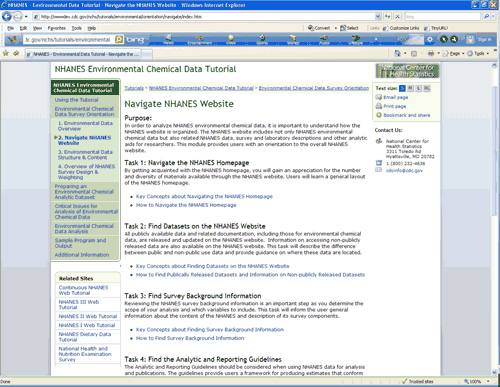Set text size to S
Image resolution: width=500 pixels, height=387 pixels.
pos(402,88)
